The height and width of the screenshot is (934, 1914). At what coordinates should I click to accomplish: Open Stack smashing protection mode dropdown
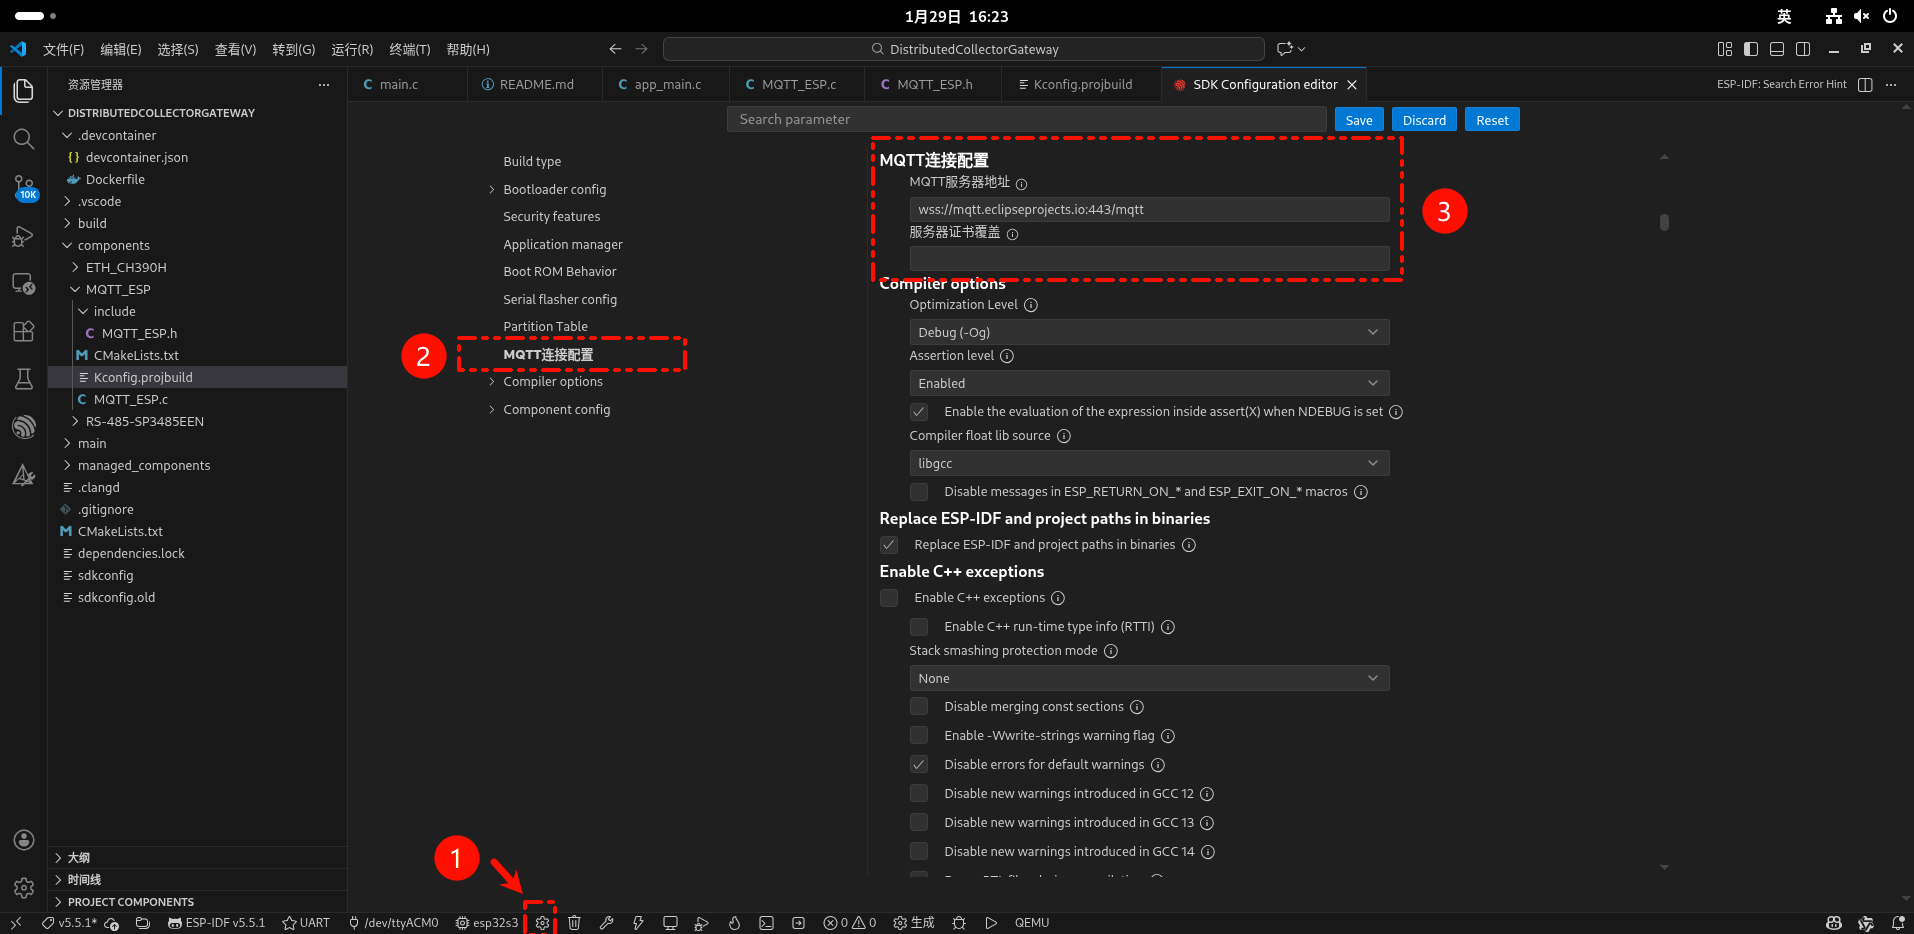click(x=1148, y=678)
